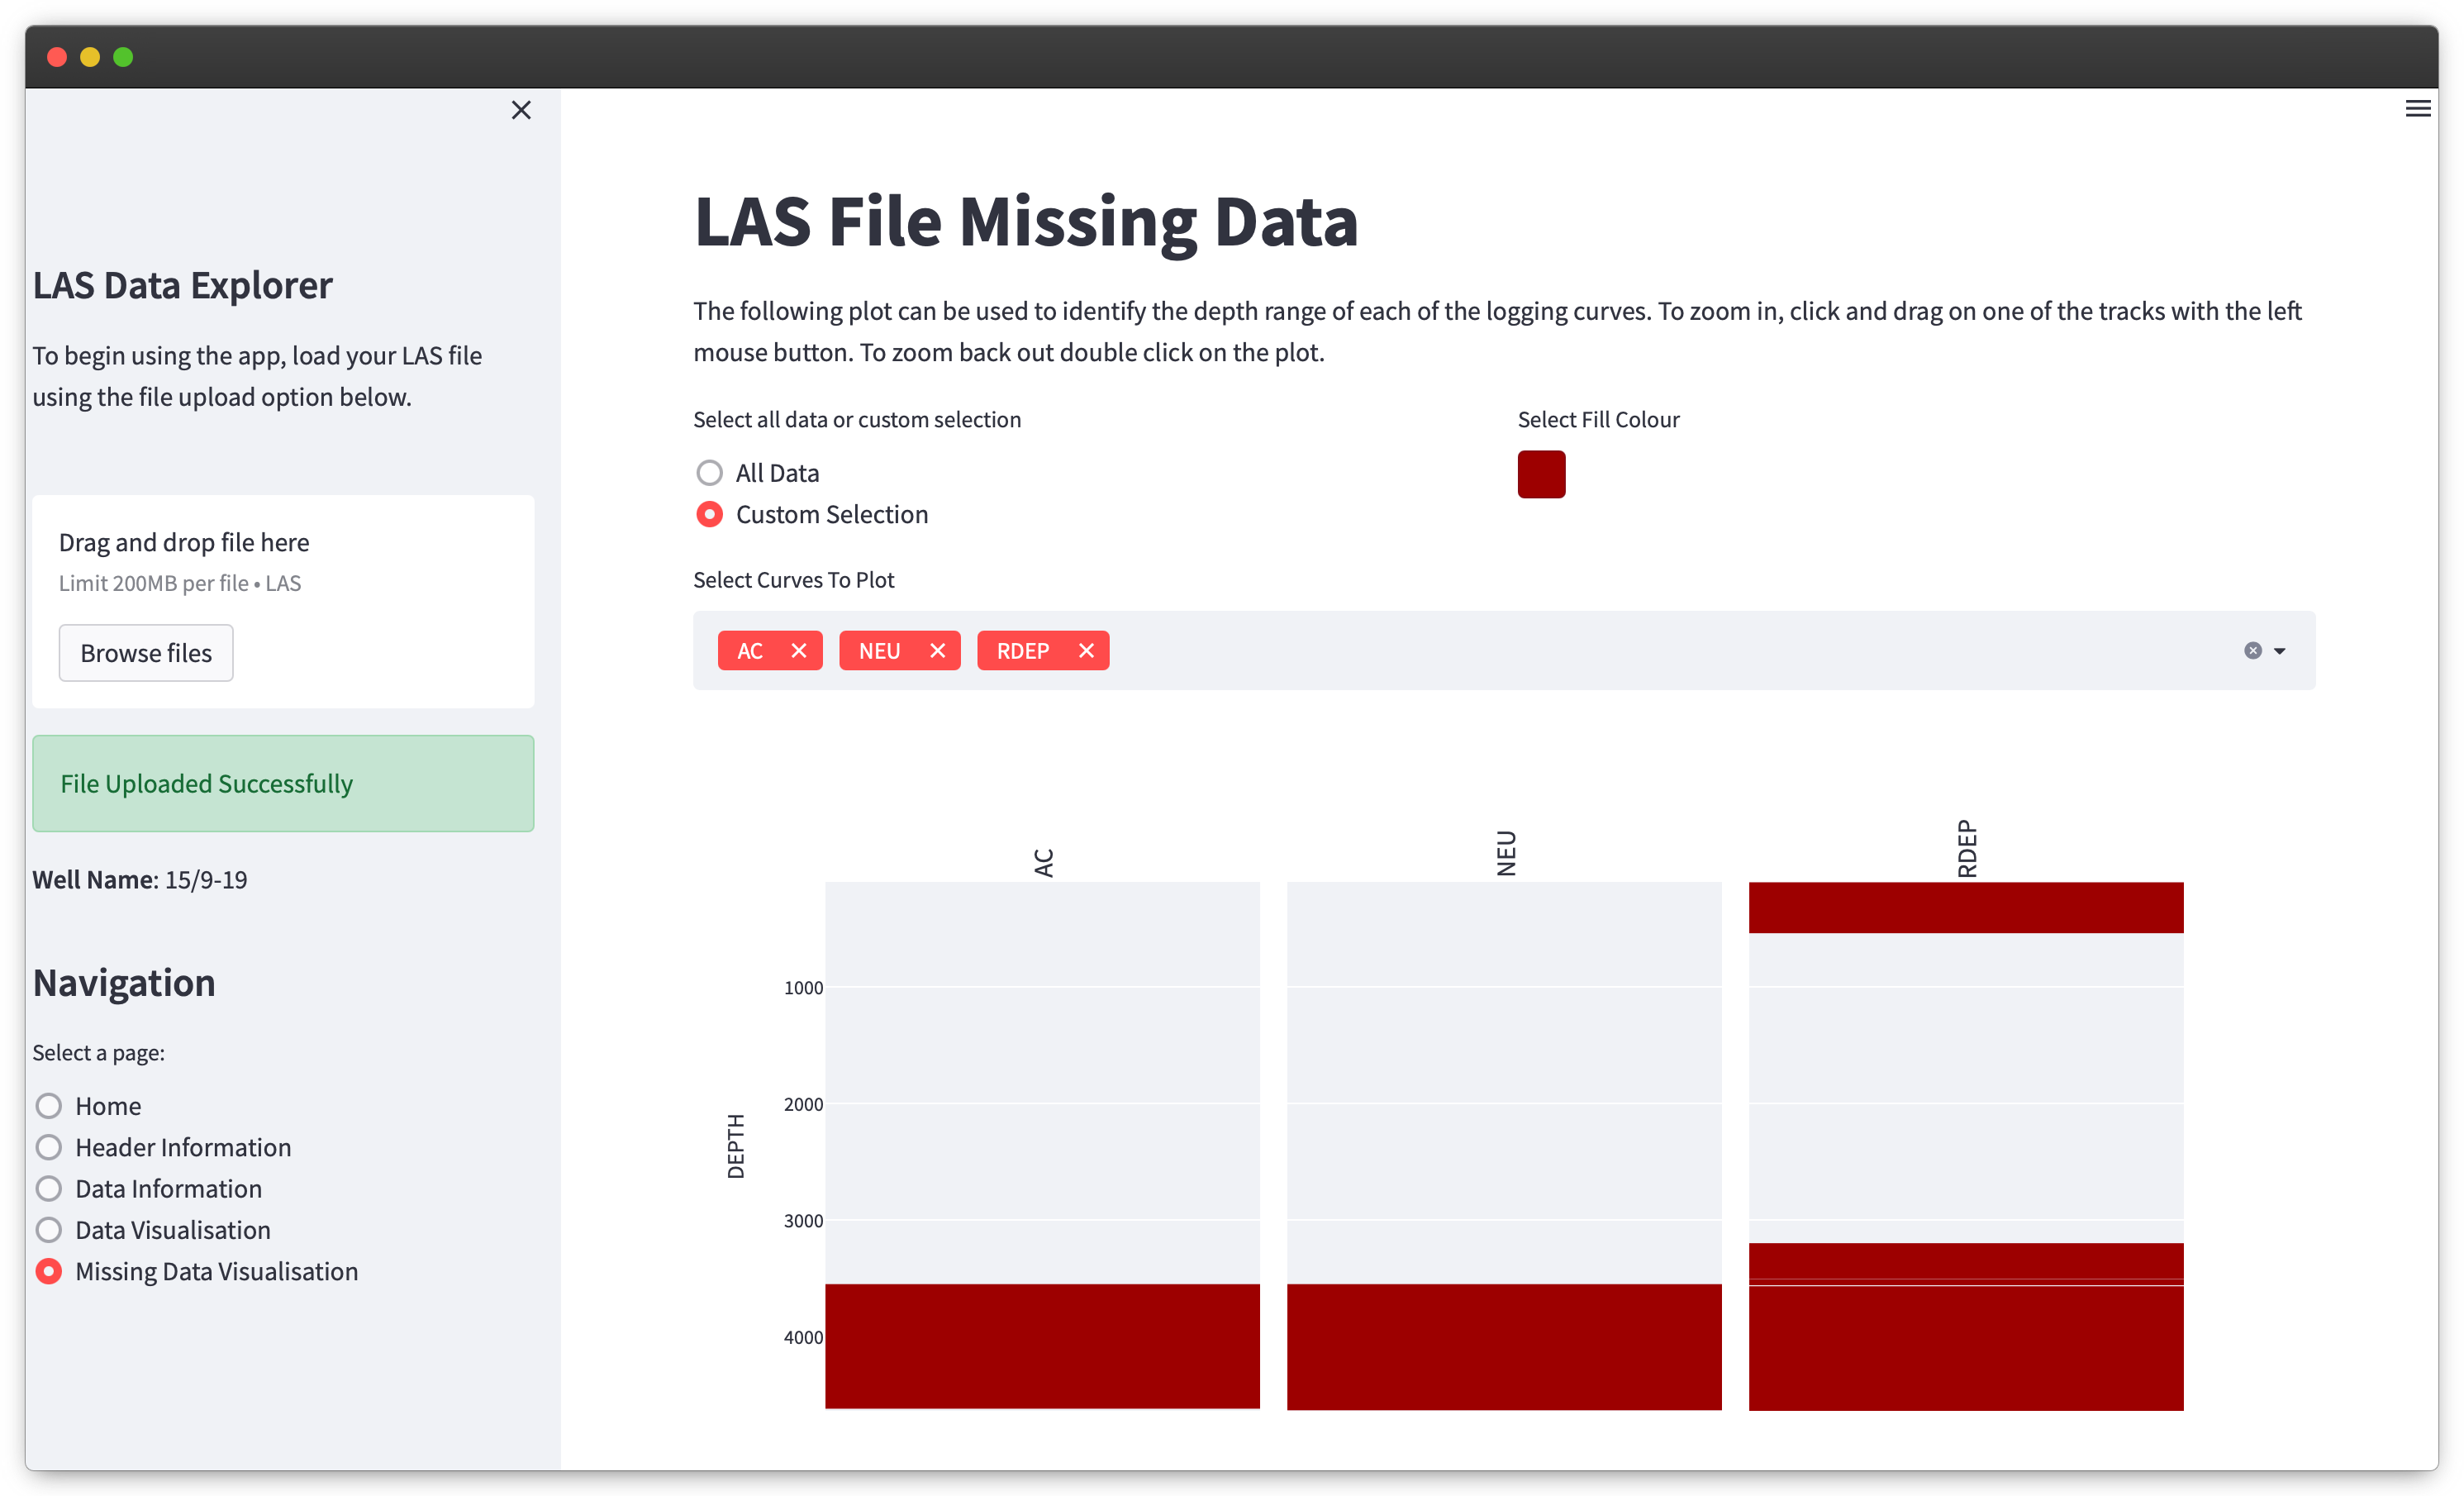Clear all selected curves with the circle-x icon
The height and width of the screenshot is (1496, 2464).
(x=2252, y=651)
